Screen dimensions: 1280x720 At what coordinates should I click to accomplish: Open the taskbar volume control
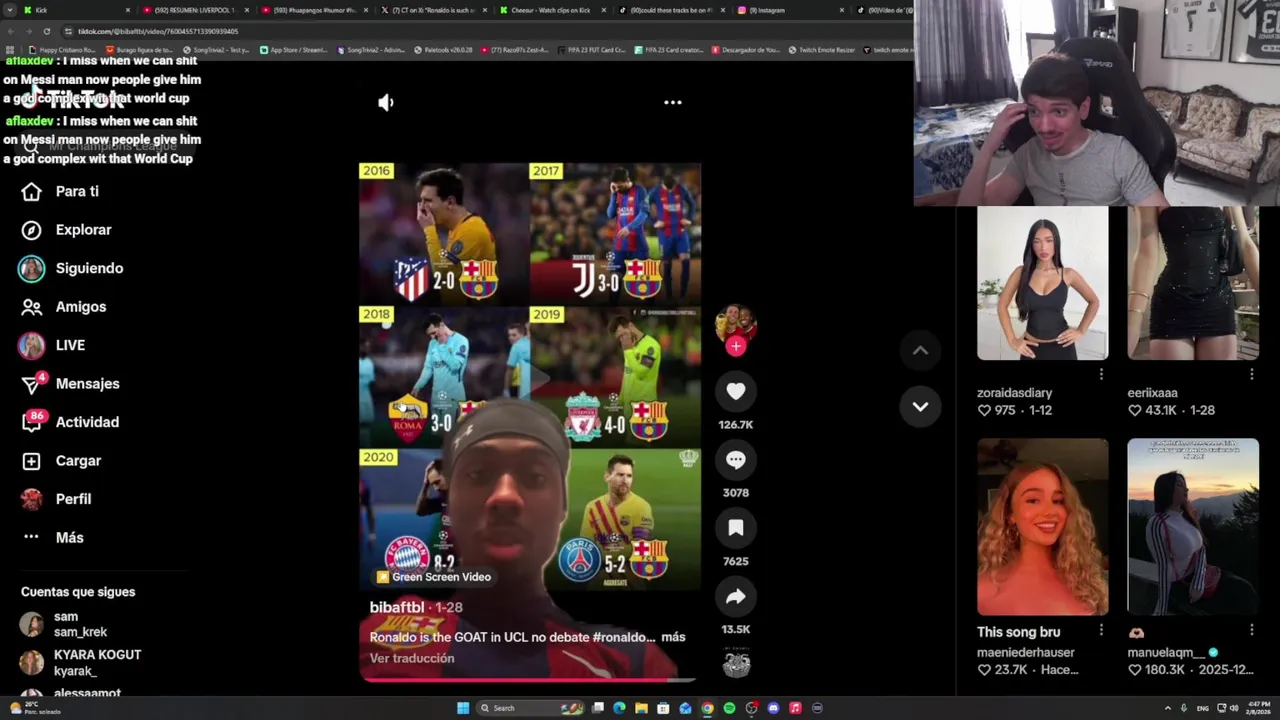tap(1234, 708)
